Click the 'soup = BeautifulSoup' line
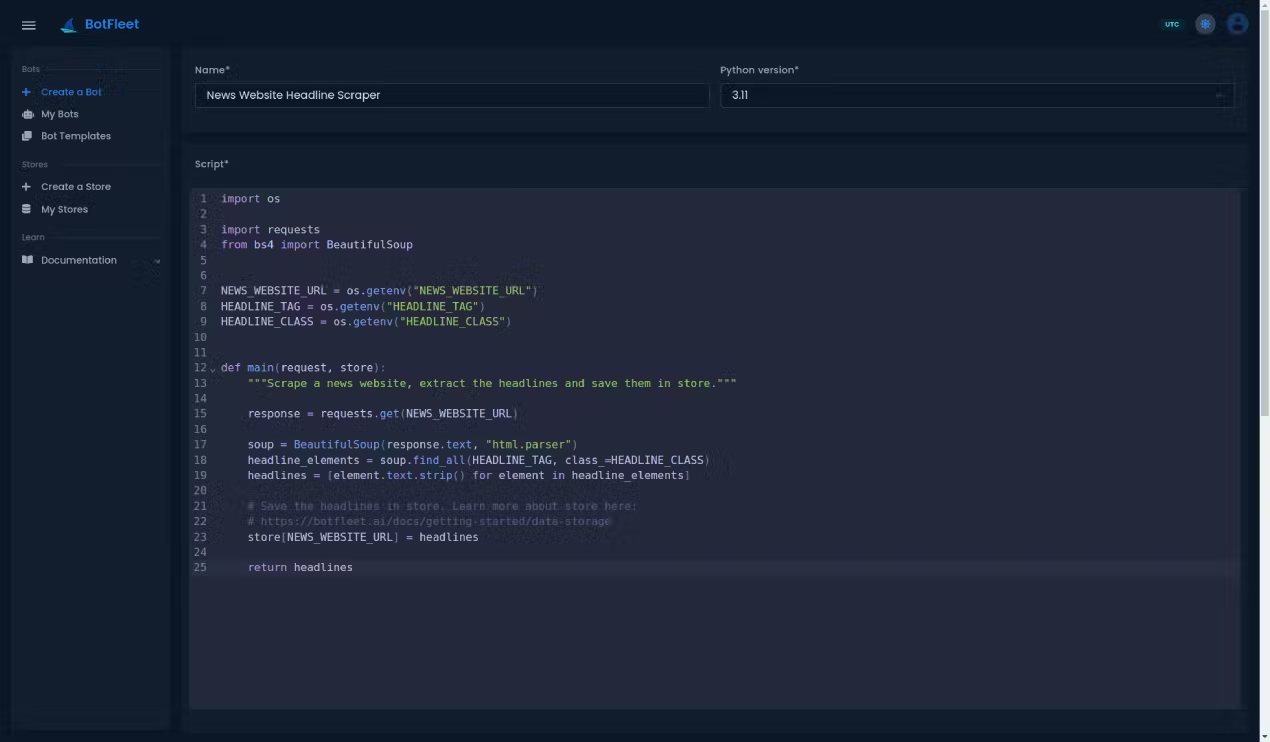Viewport: 1270px width, 742px height. (x=413, y=444)
